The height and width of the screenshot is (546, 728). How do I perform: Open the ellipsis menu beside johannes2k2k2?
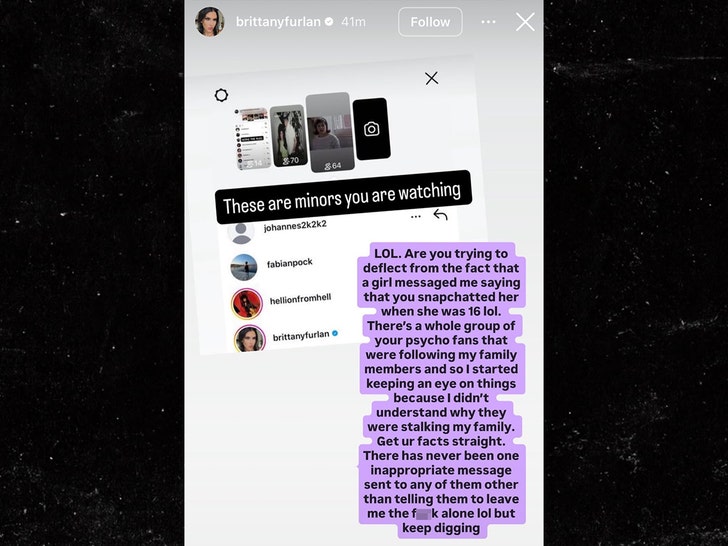coord(416,216)
